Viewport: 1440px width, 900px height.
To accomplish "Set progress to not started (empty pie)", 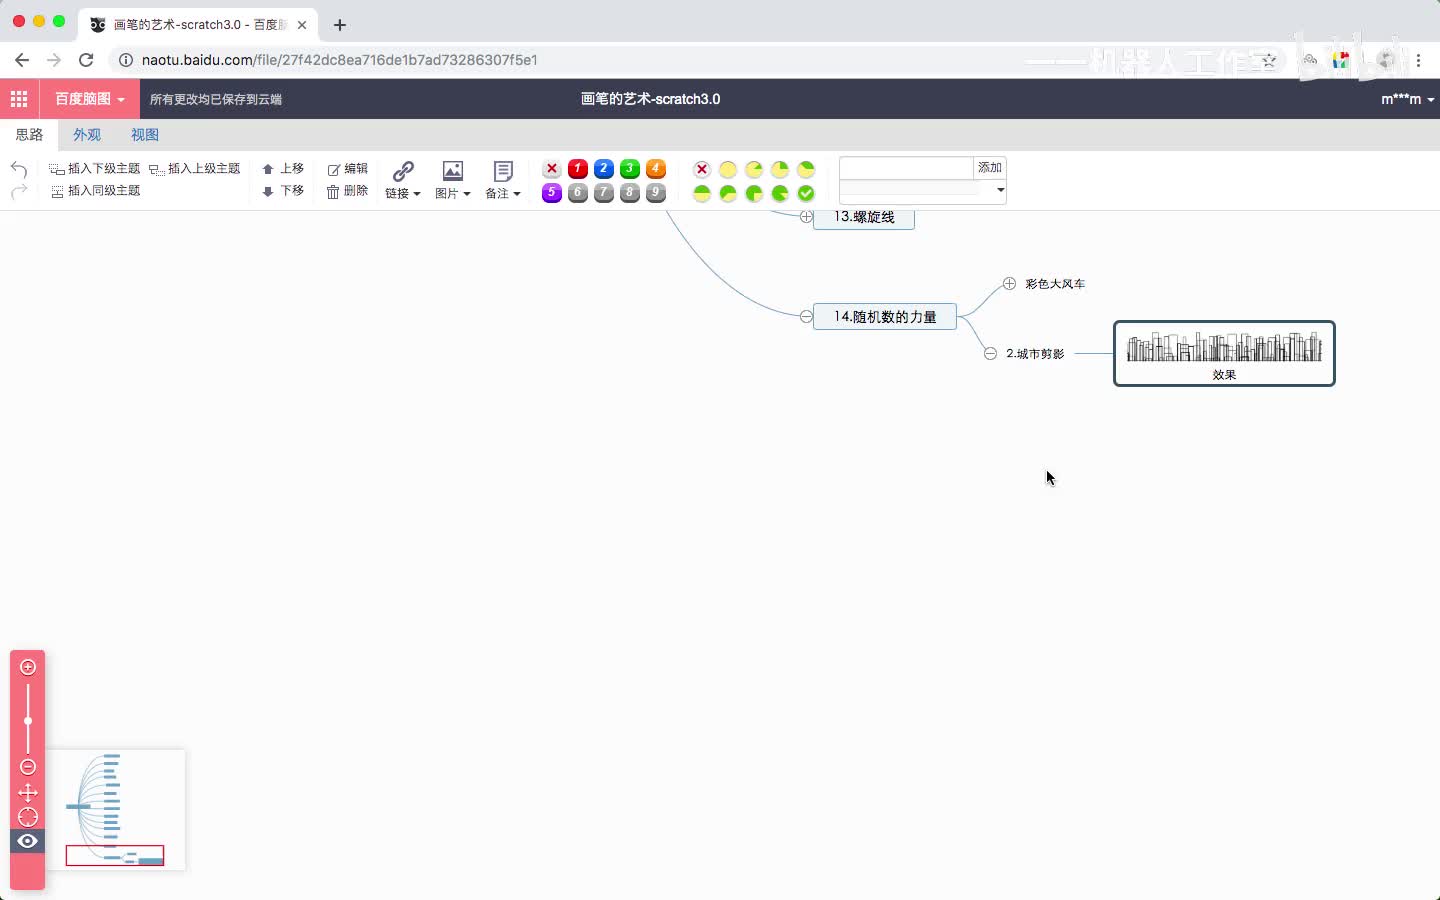I will tap(728, 169).
